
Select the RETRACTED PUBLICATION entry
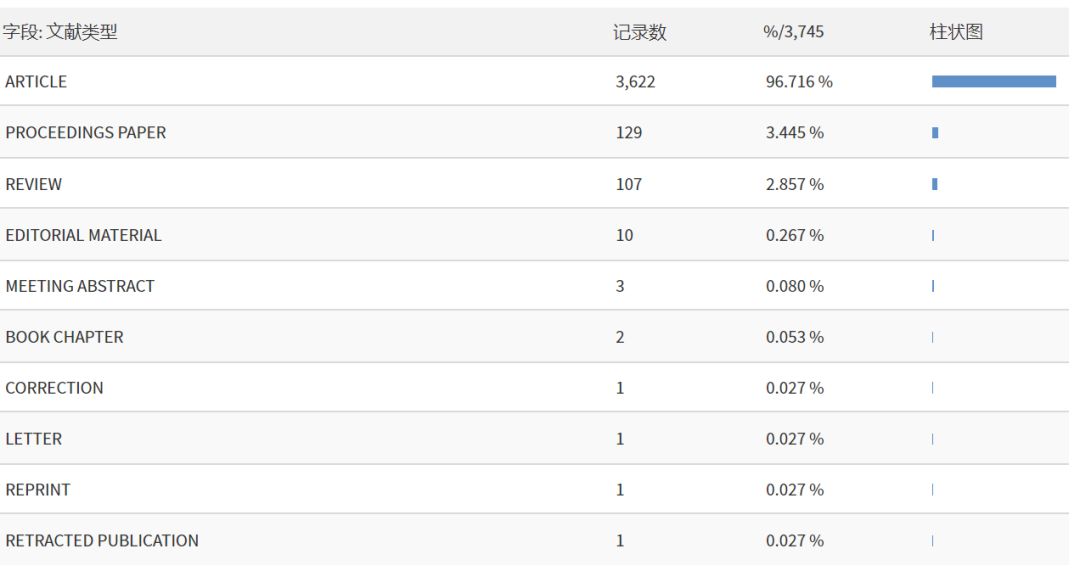pyautogui.click(x=102, y=542)
